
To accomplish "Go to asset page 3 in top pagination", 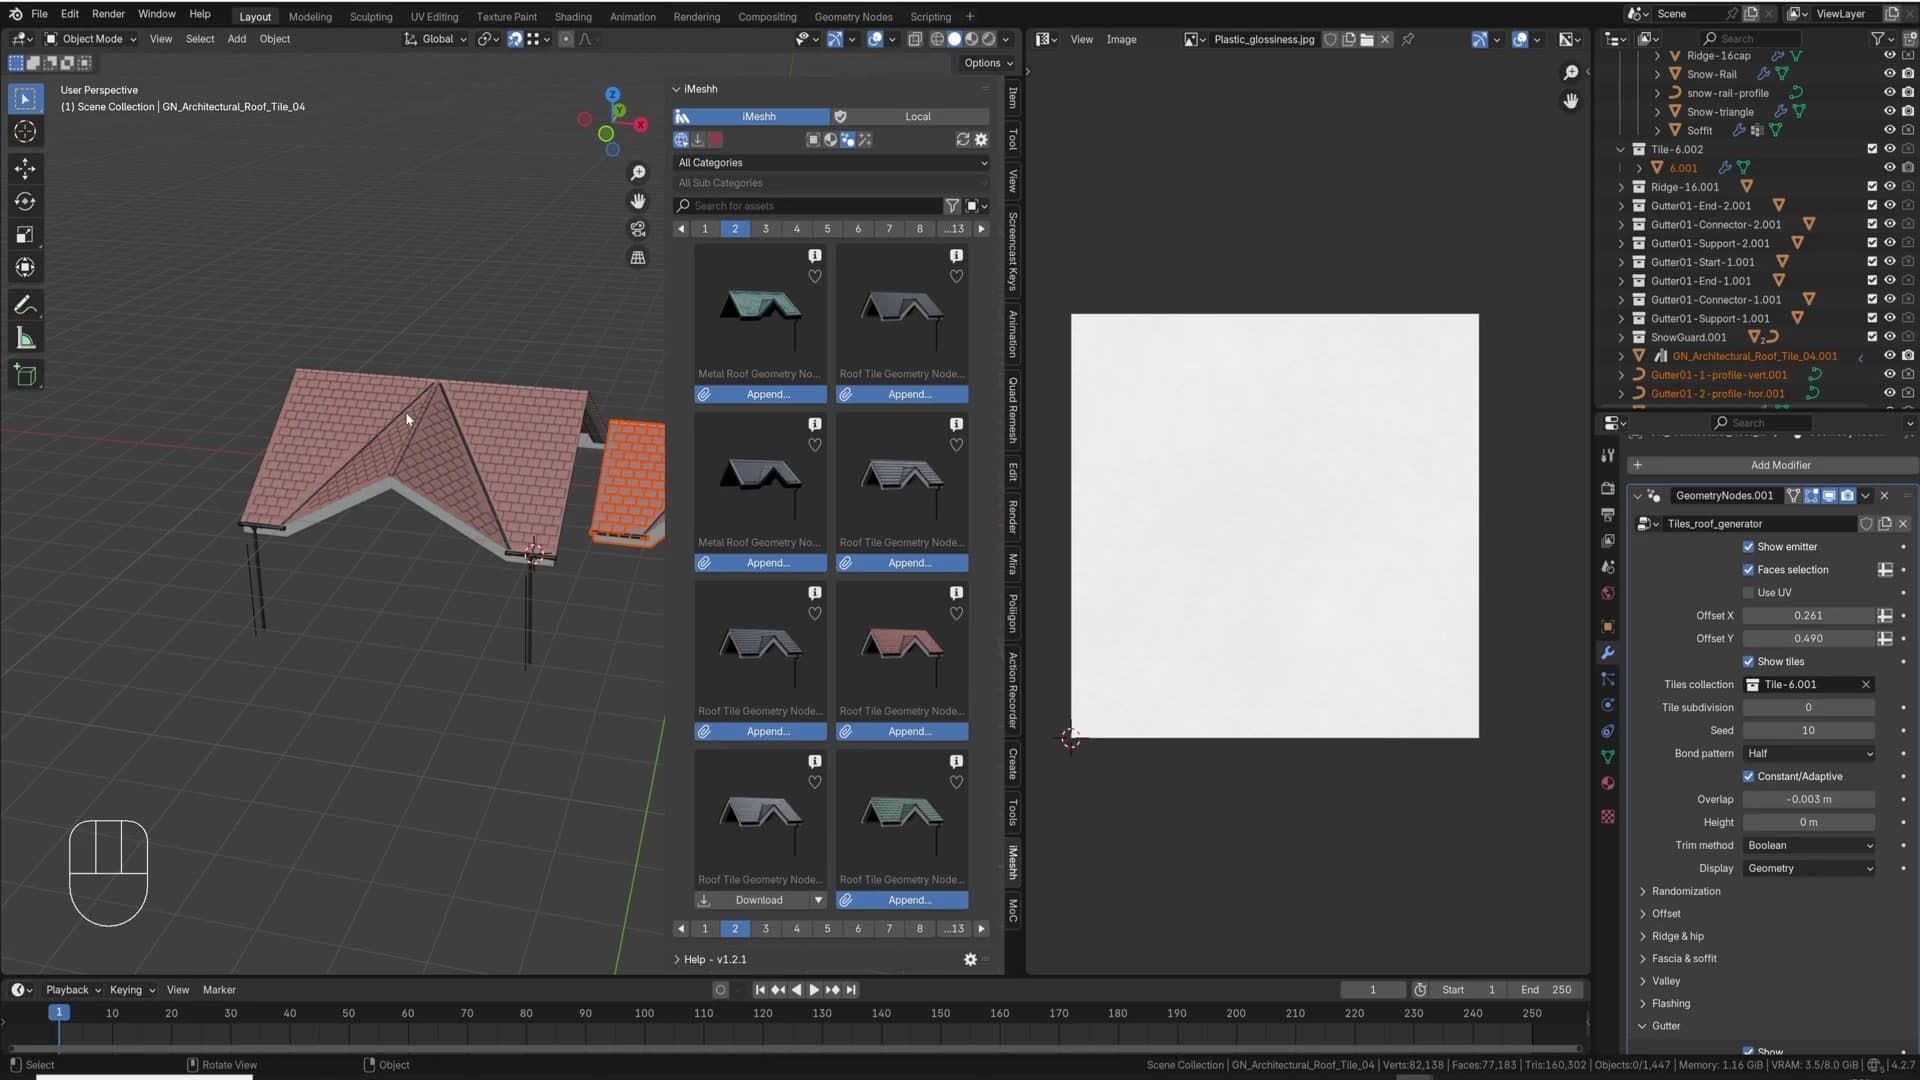I will click(x=766, y=229).
